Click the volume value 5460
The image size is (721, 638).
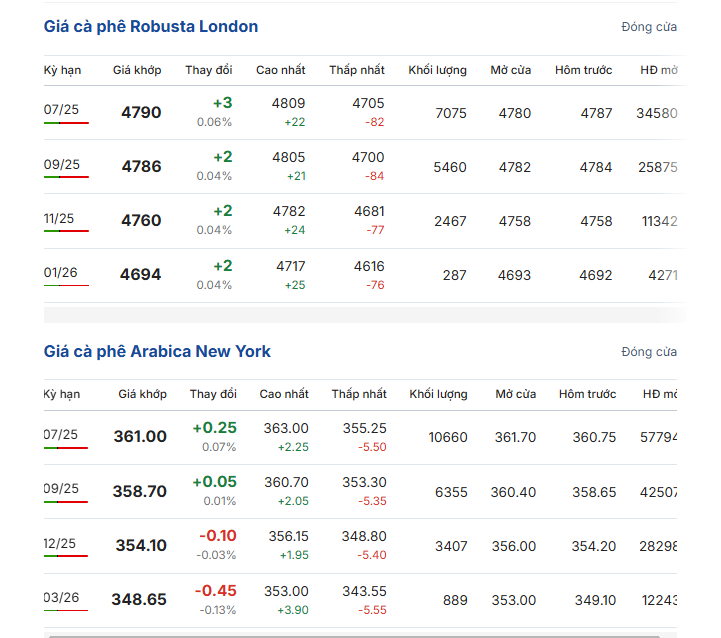pos(450,167)
